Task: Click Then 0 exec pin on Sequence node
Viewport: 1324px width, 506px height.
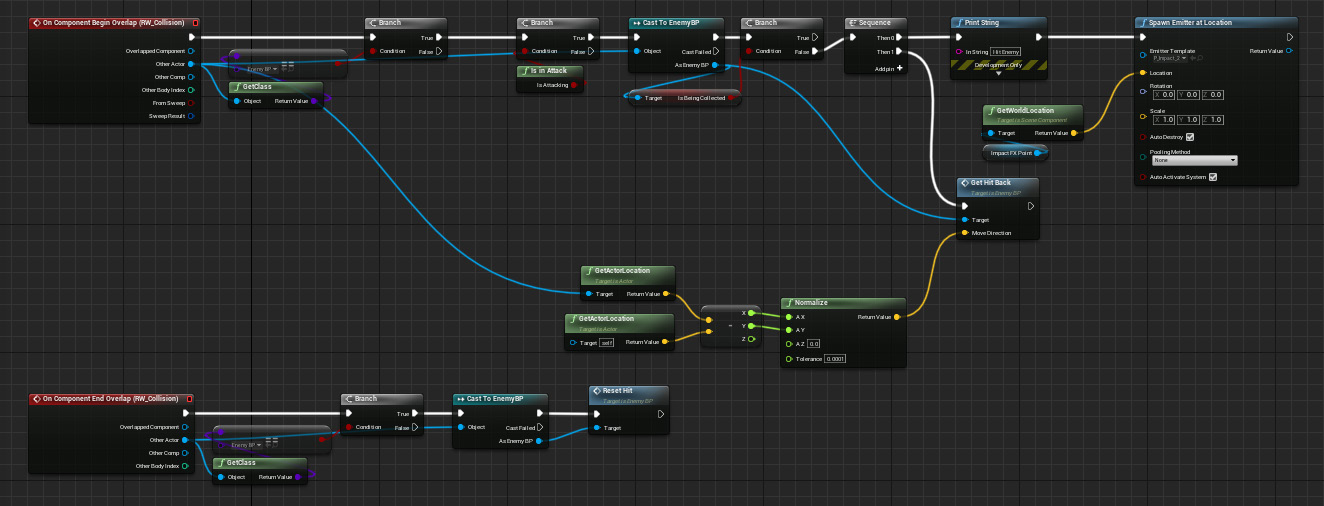Action: click(x=899, y=38)
